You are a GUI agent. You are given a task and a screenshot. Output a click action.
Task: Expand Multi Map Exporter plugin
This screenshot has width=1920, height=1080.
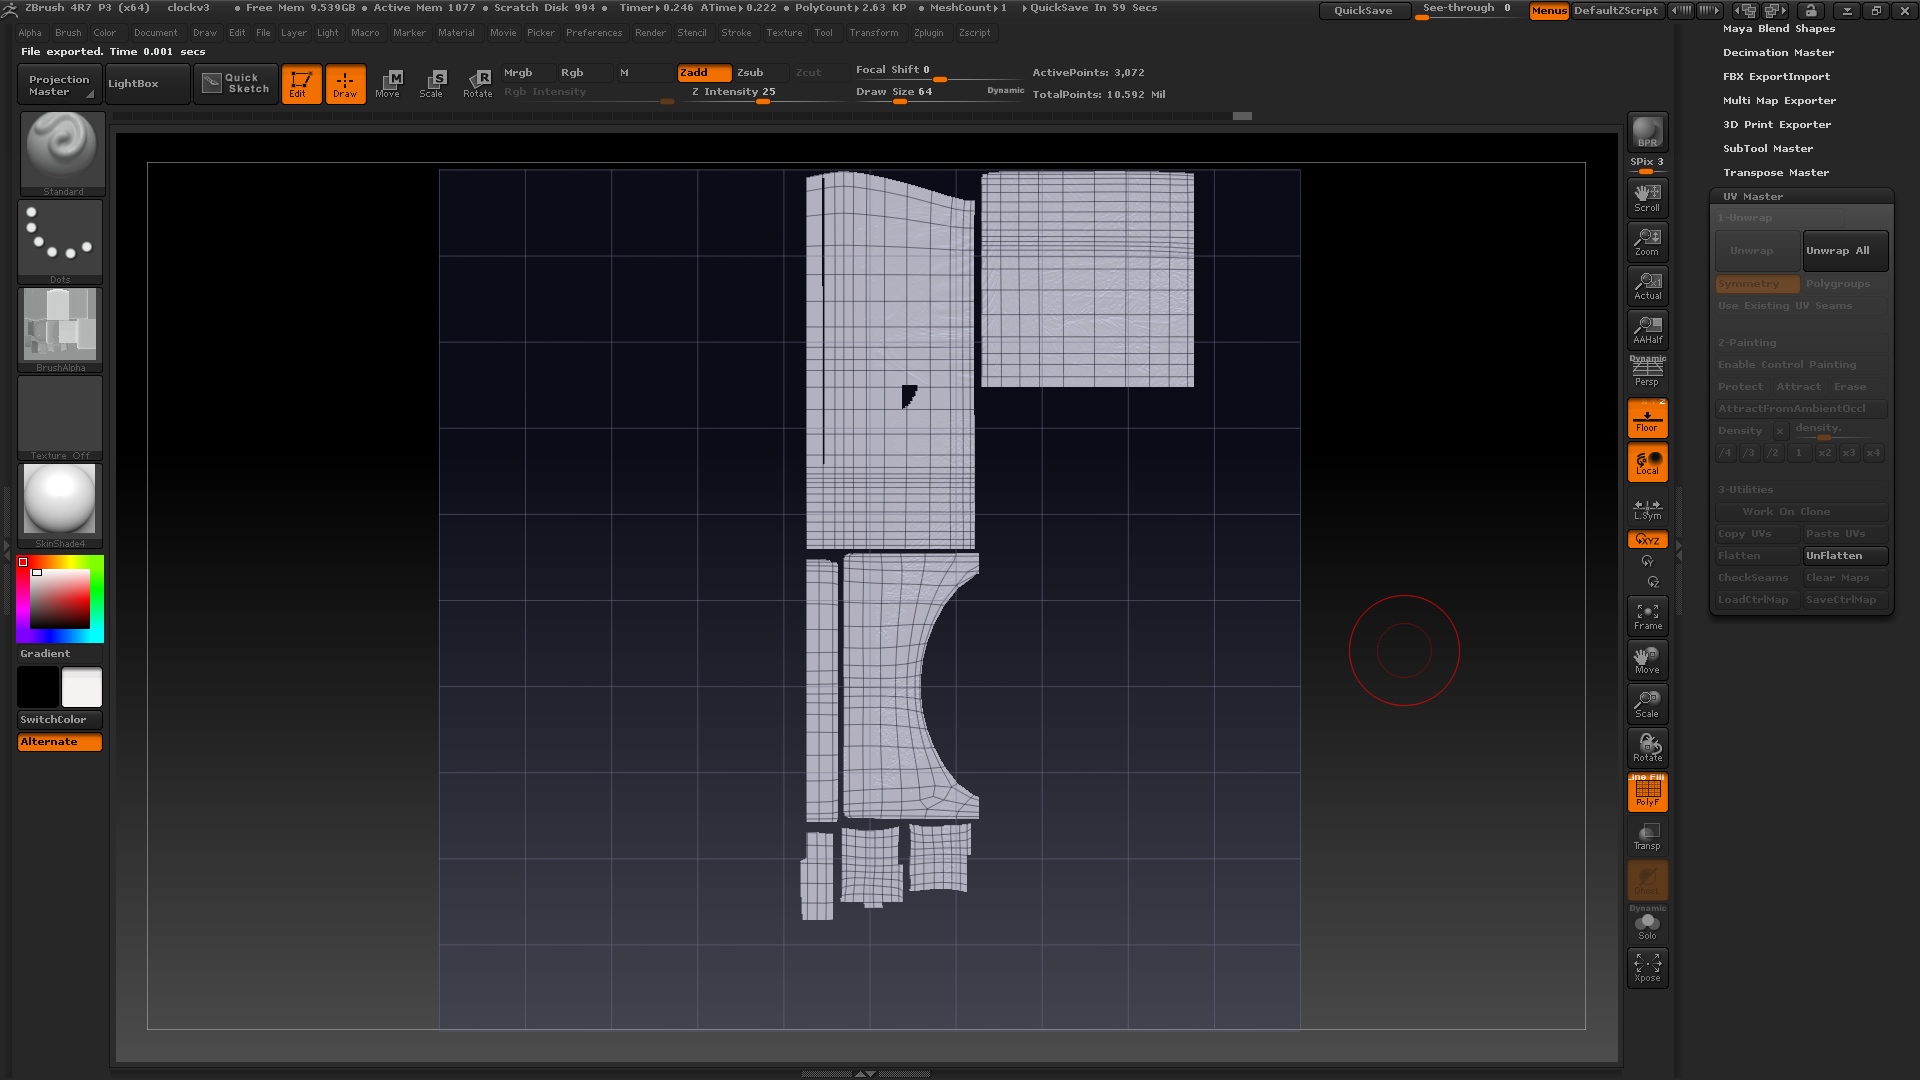click(1779, 101)
